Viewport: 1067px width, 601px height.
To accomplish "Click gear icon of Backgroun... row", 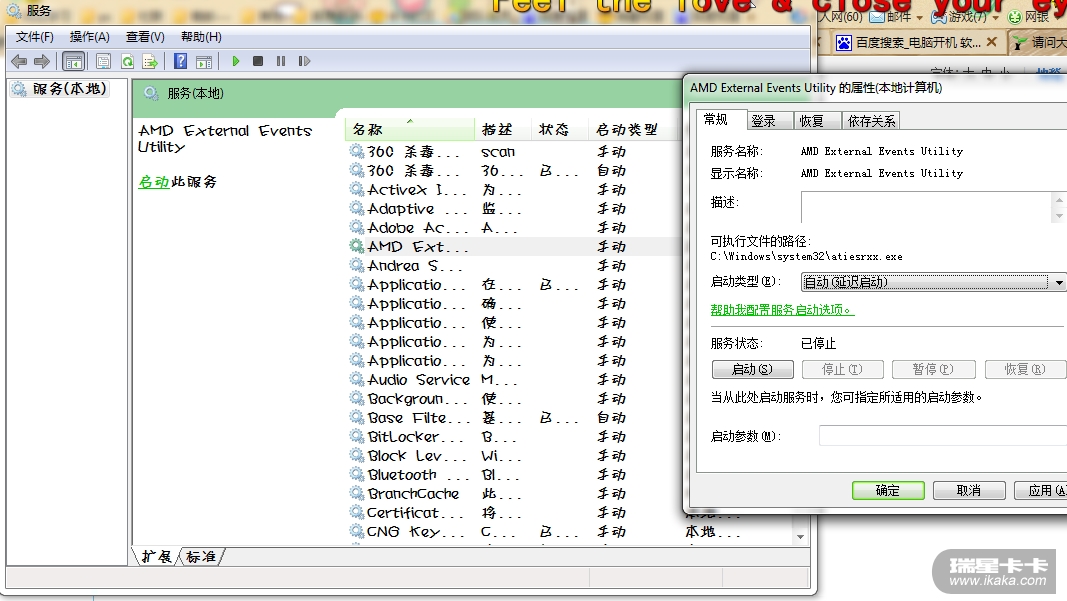I will (x=357, y=398).
